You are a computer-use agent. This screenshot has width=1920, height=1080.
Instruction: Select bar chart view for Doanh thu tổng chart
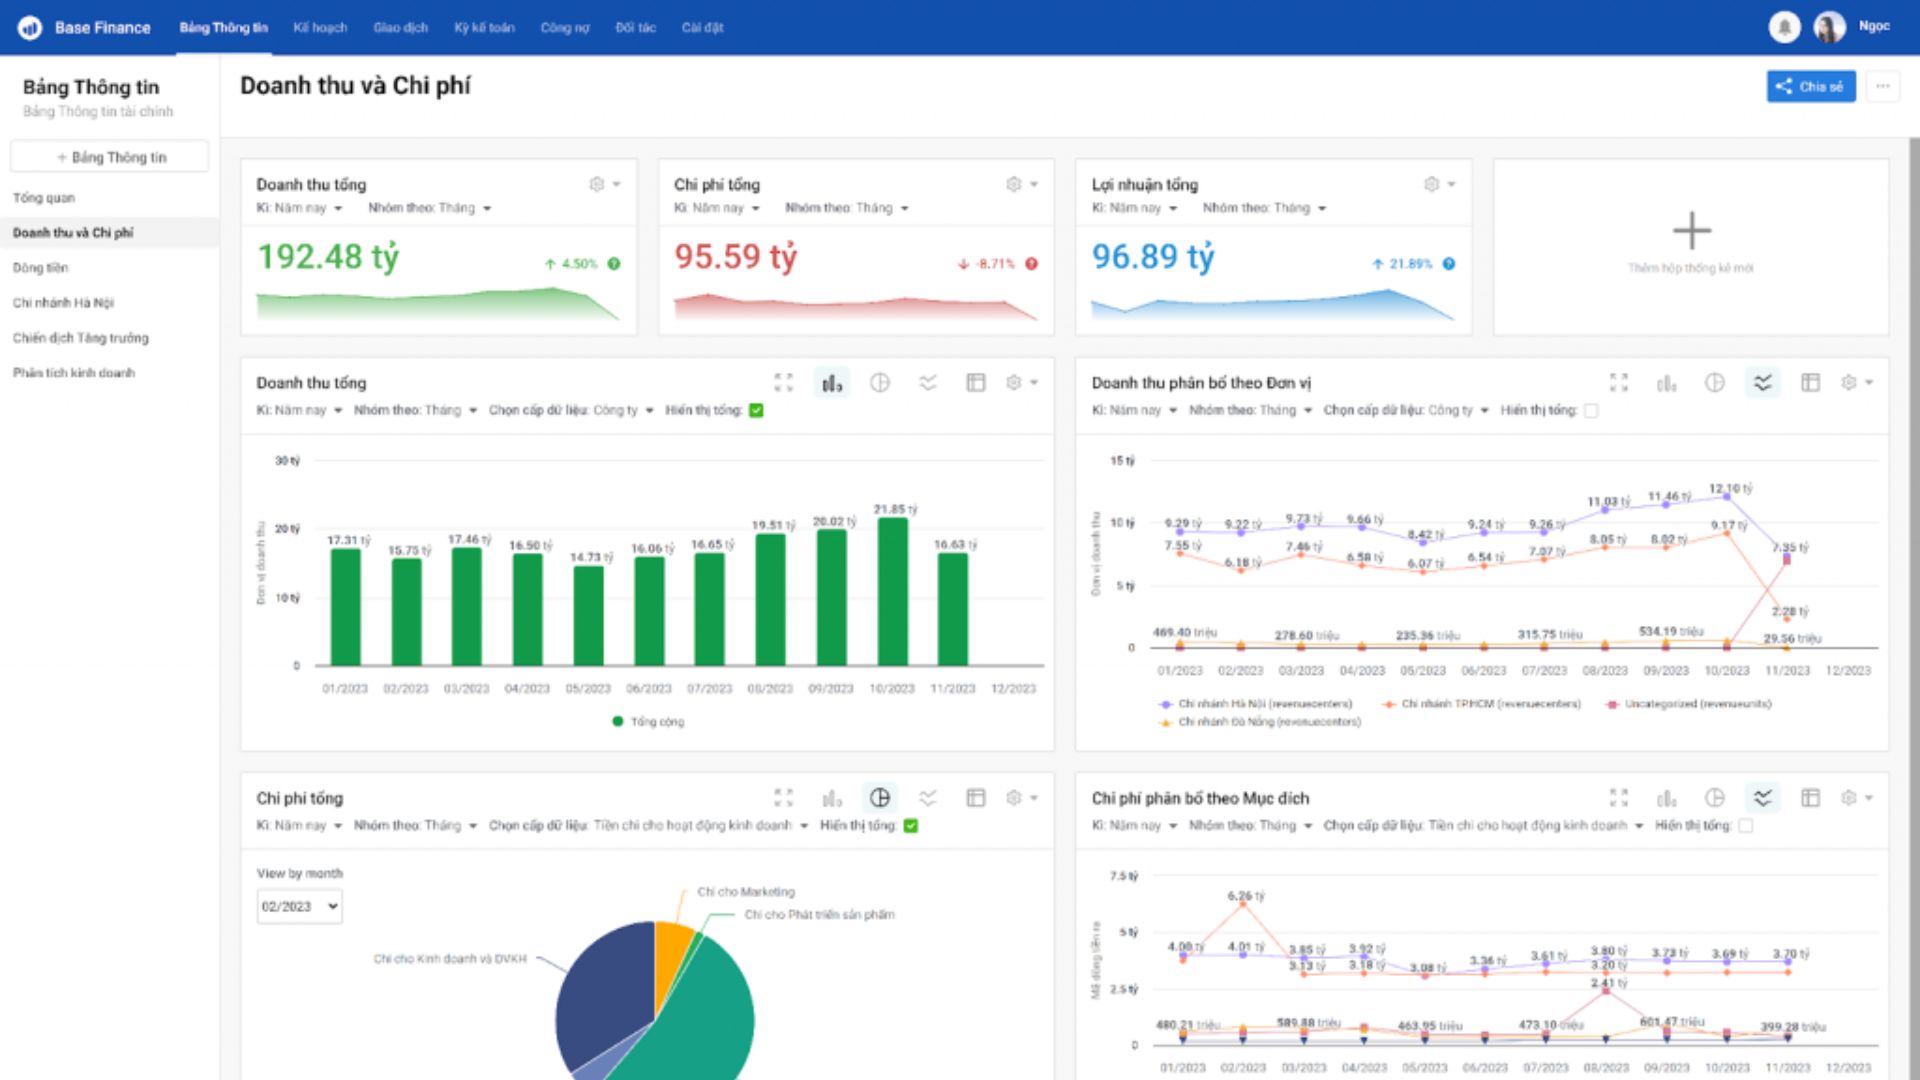(x=832, y=383)
